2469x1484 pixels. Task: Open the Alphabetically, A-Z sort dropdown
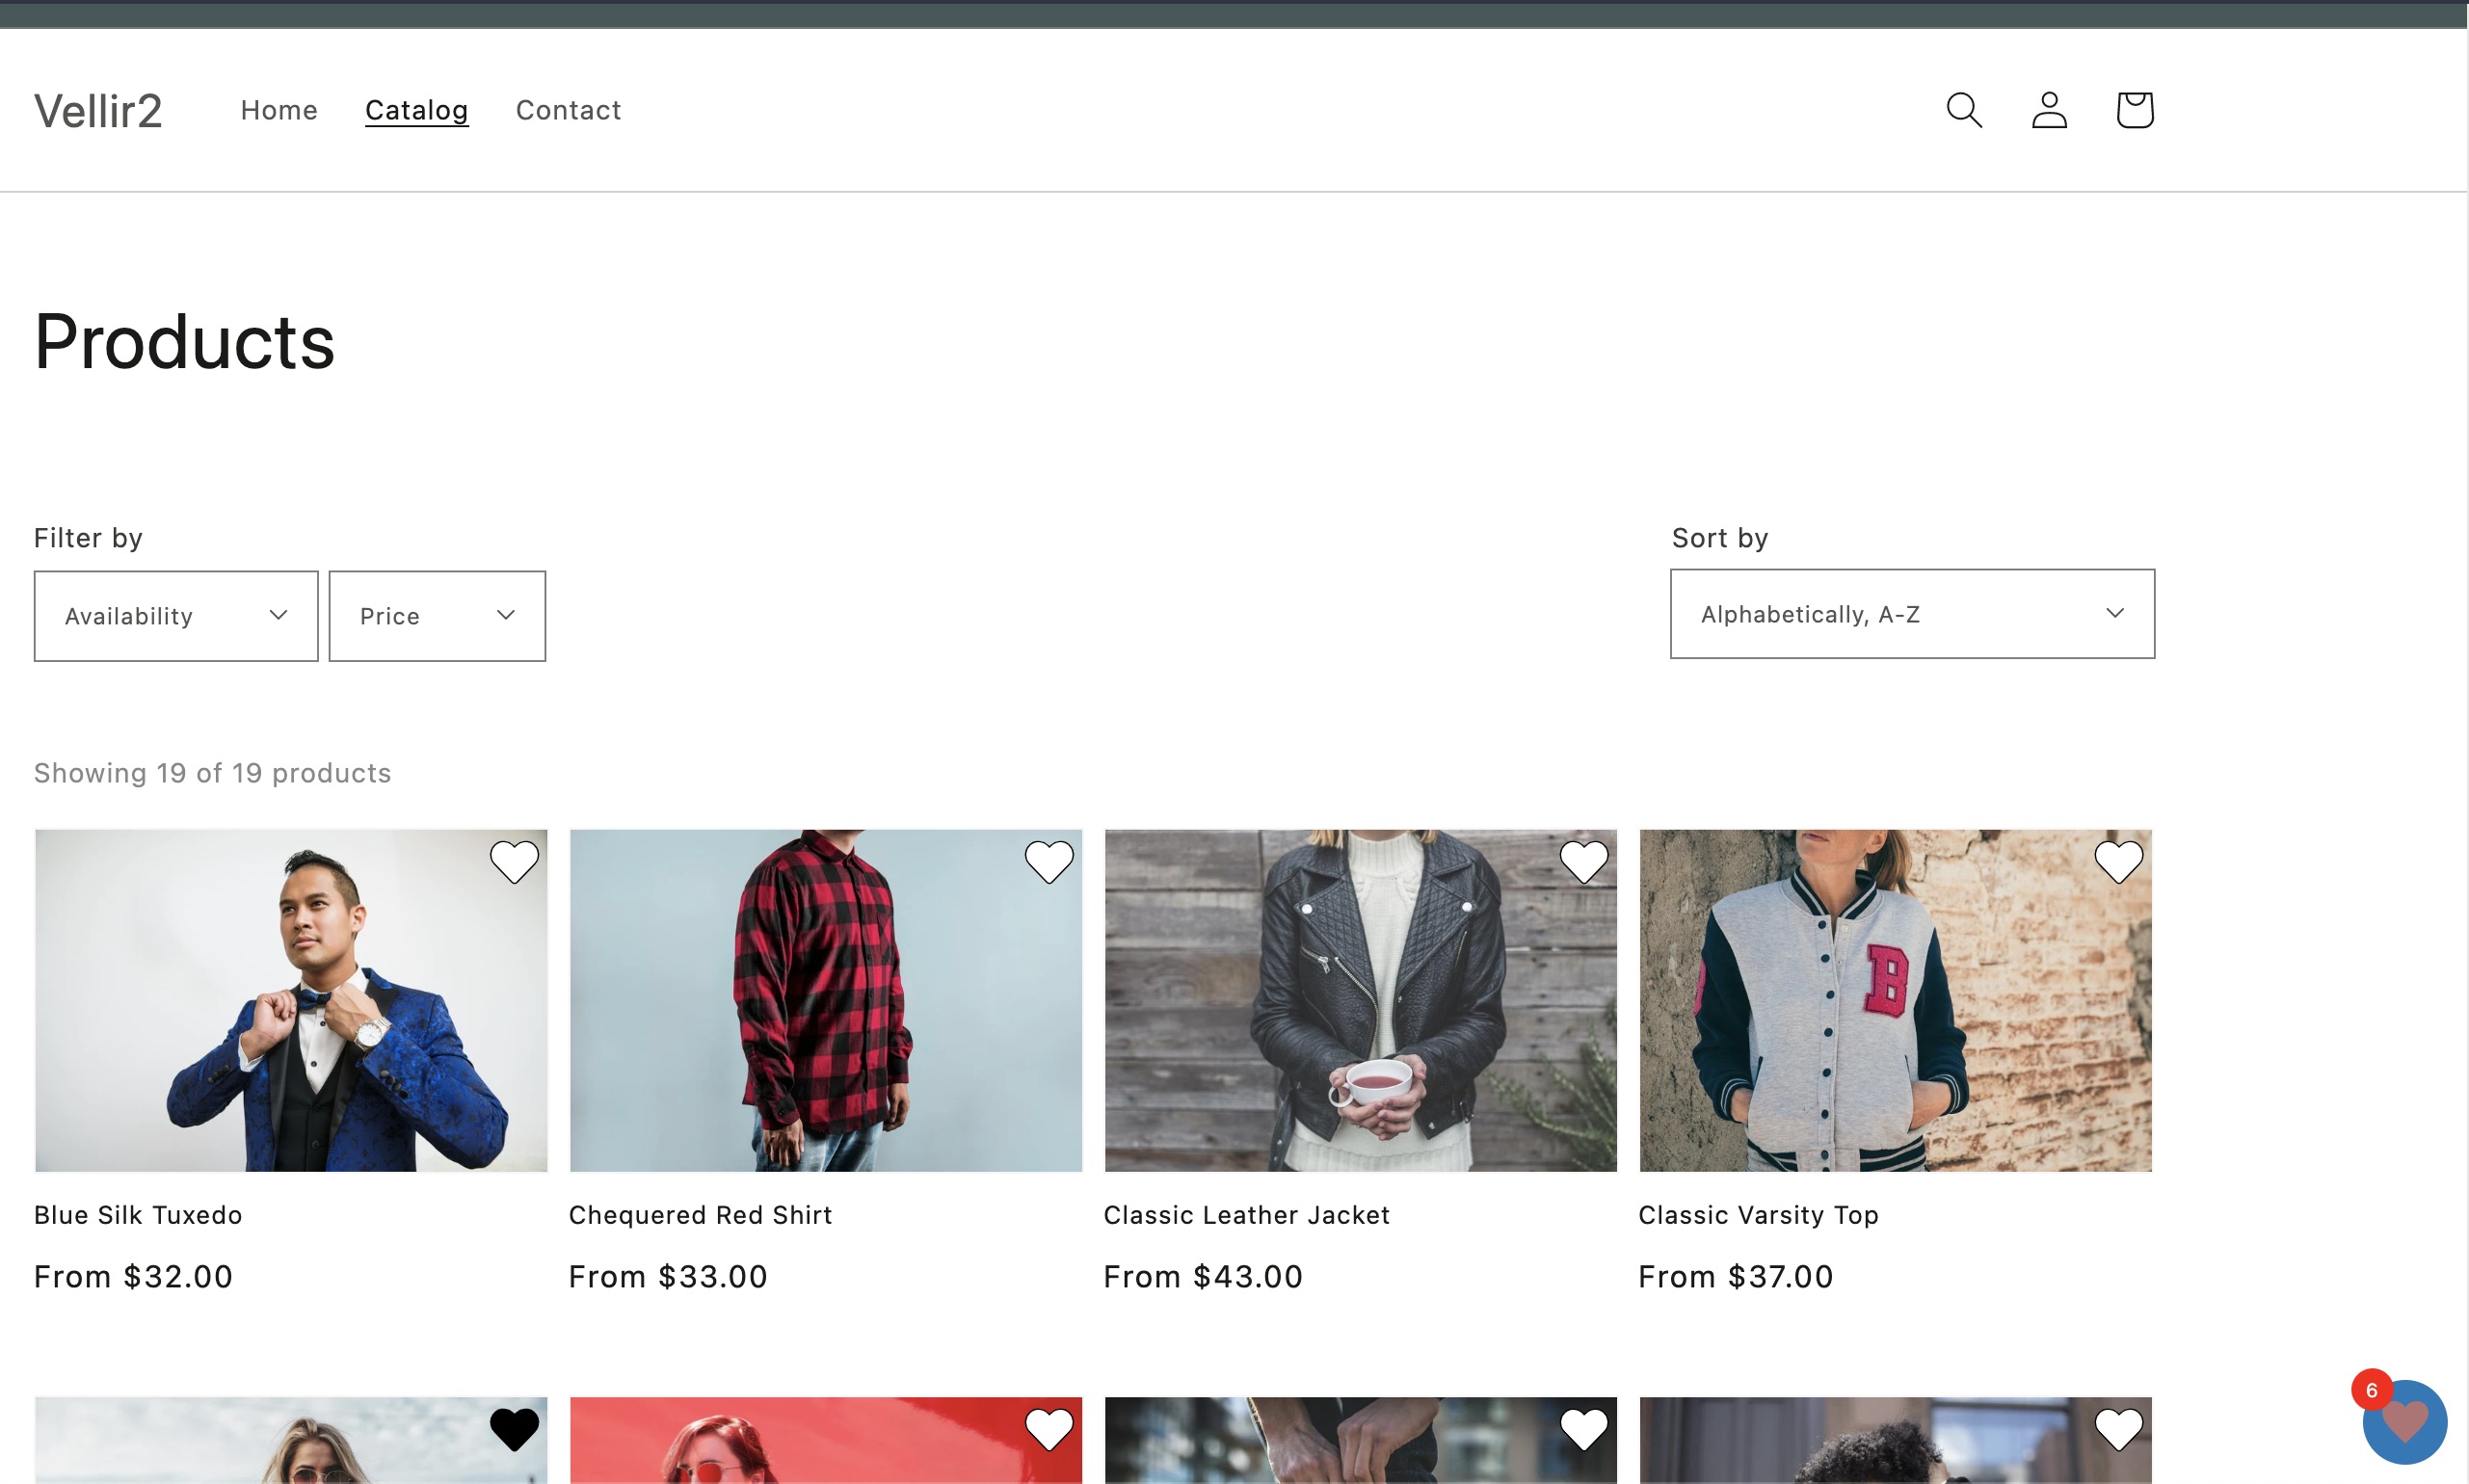point(1911,614)
